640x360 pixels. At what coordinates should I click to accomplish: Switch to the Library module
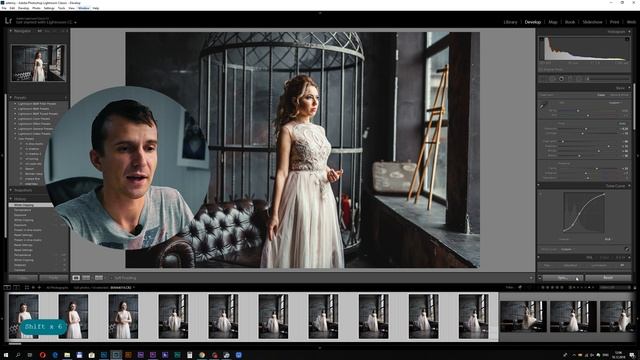coord(510,22)
